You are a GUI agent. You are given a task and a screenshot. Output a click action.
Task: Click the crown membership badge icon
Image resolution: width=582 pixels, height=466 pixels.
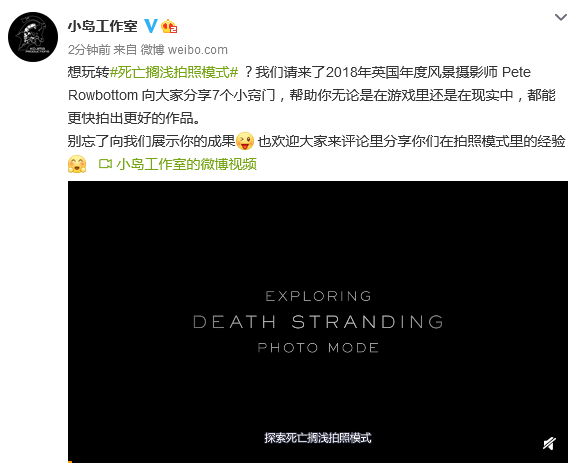click(169, 26)
